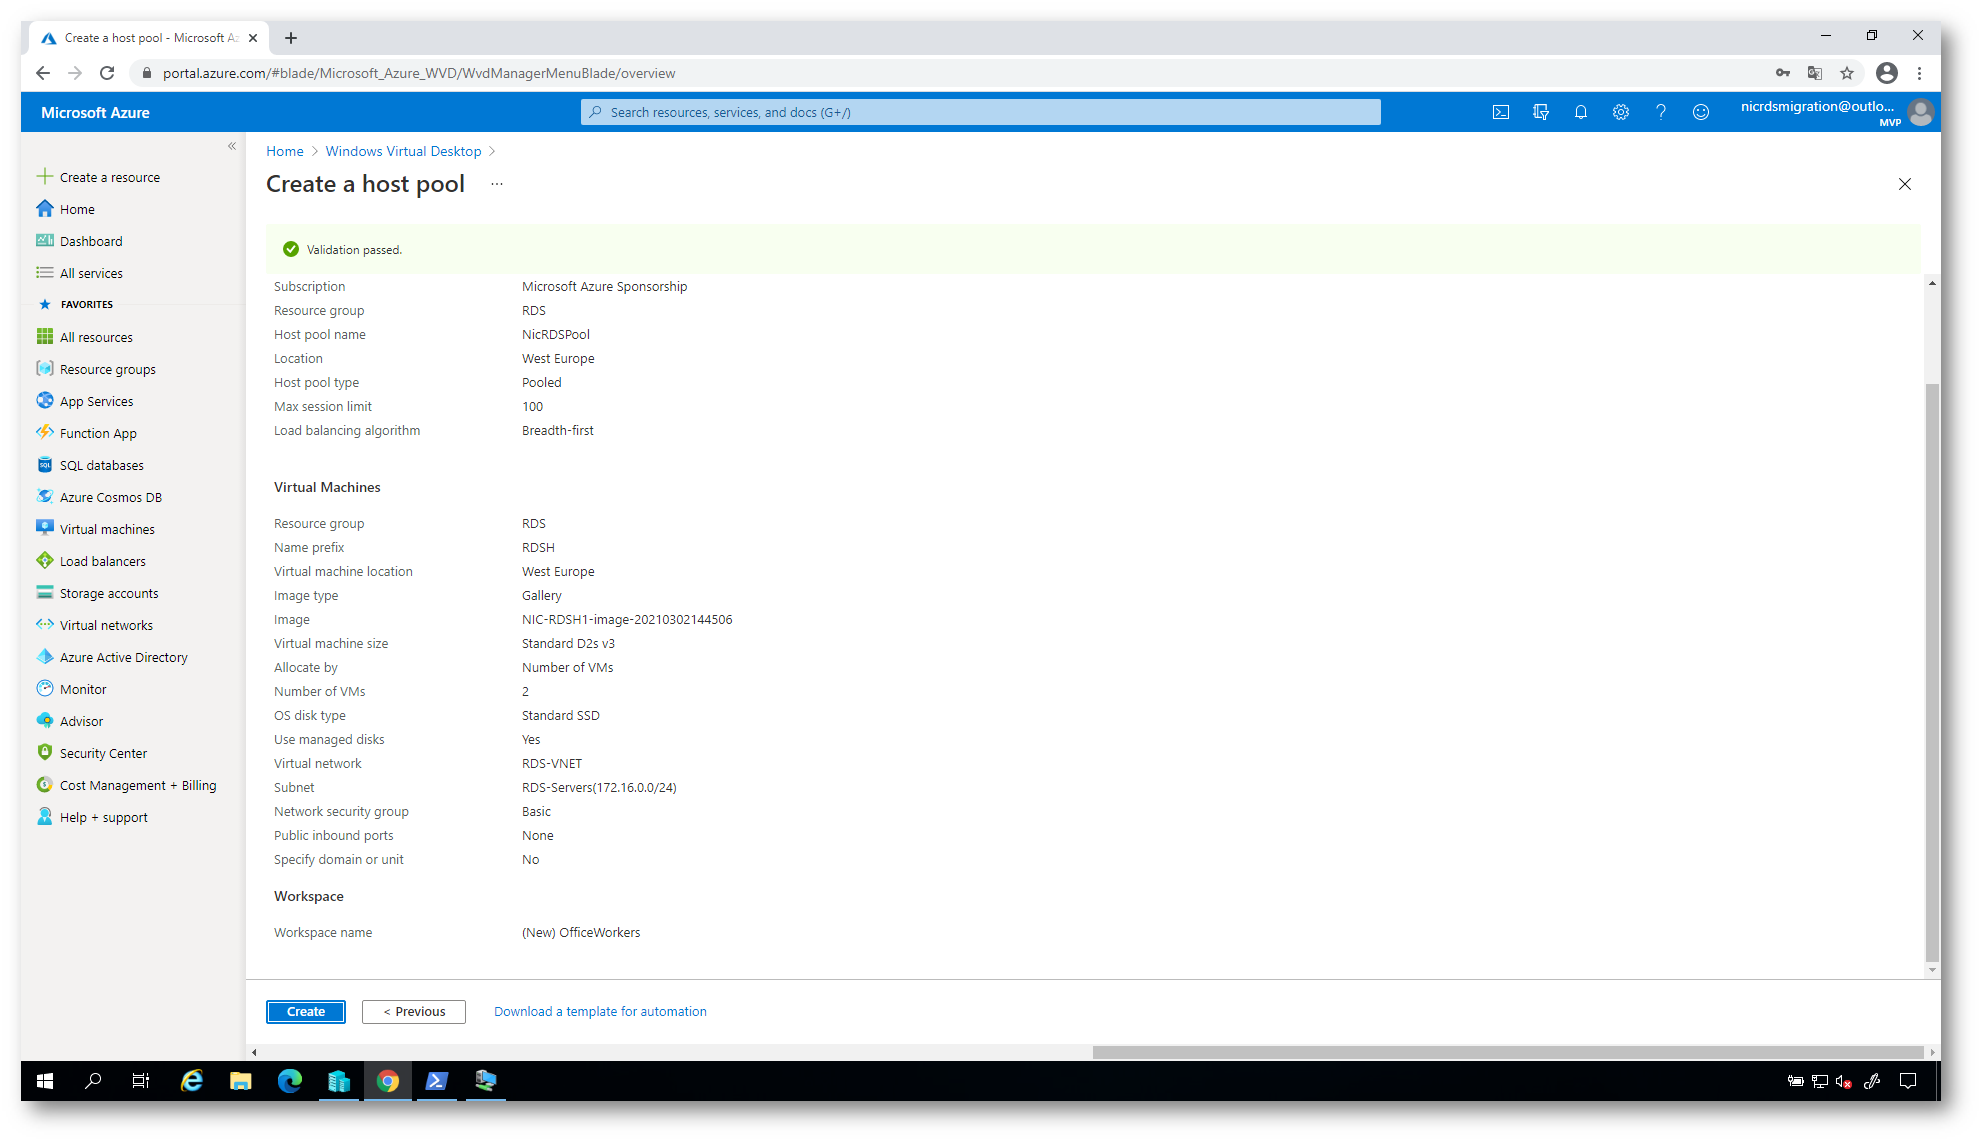Open File Explorer from taskbar
The width and height of the screenshot is (1983, 1143).
tap(240, 1081)
